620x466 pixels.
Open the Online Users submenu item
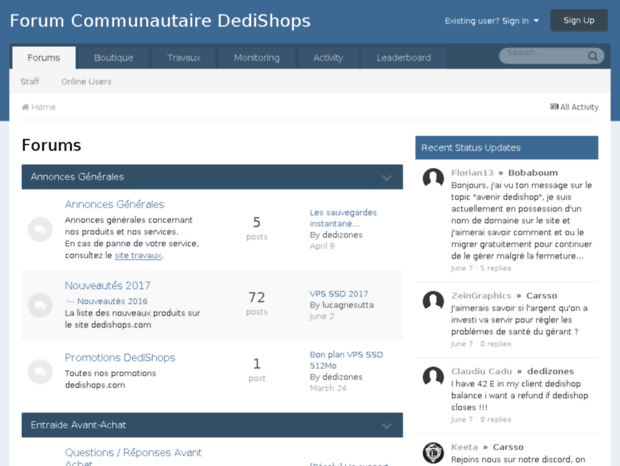pyautogui.click(x=86, y=81)
